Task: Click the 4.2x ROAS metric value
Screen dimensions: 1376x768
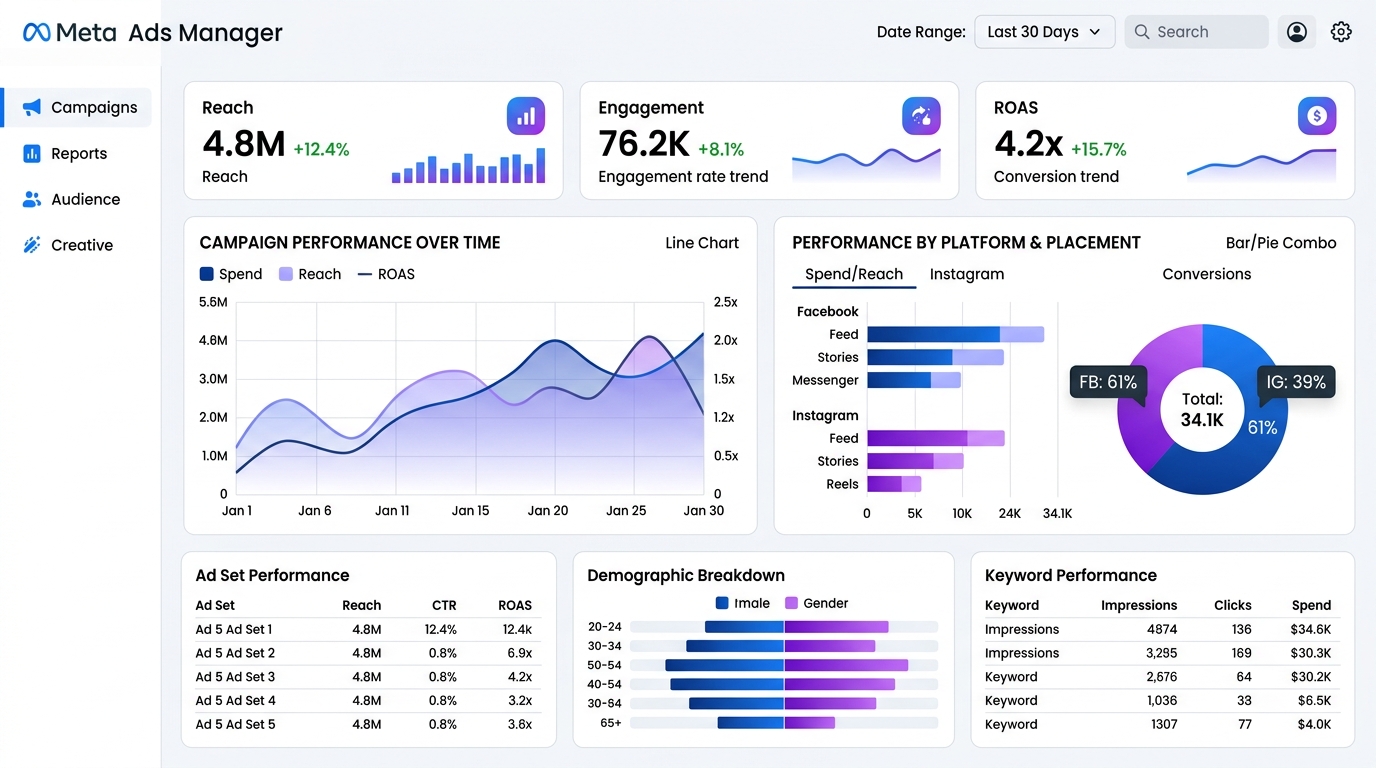Action: 1028,144
